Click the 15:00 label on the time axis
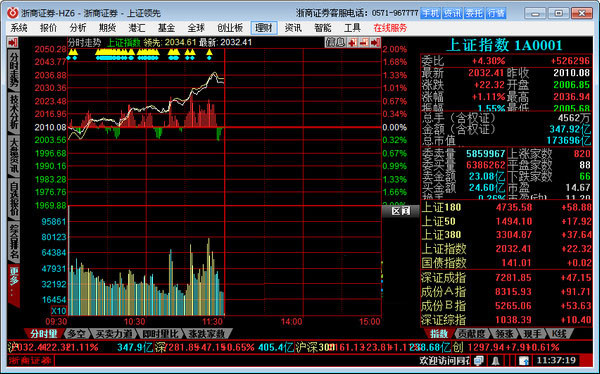This screenshot has width=600, height=374. point(370,322)
